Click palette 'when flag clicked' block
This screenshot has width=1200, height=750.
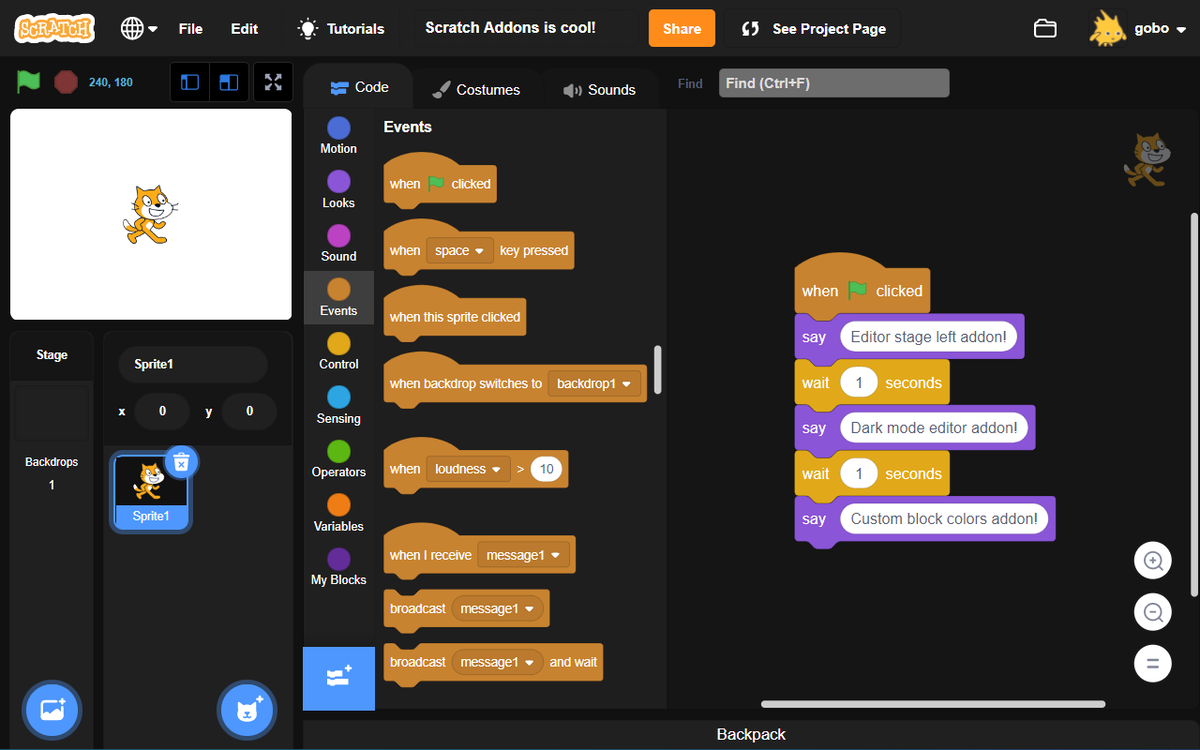[x=440, y=181]
